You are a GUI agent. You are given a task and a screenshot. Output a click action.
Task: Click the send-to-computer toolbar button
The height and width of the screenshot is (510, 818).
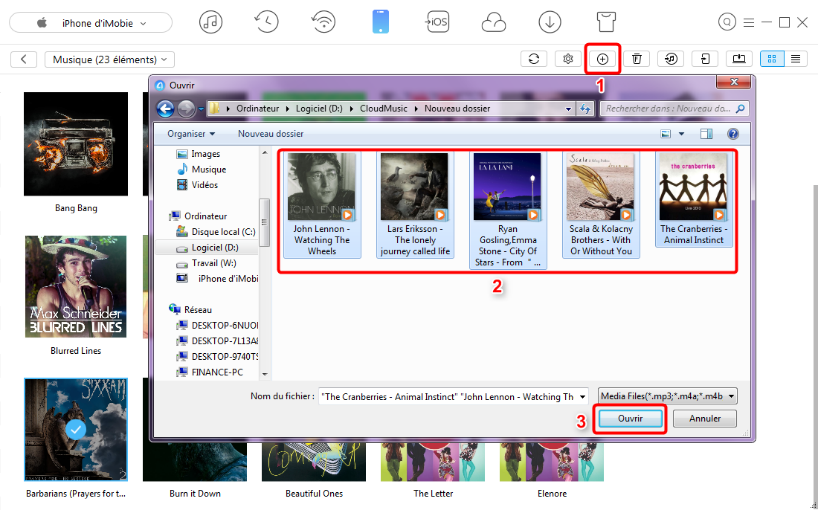739,59
